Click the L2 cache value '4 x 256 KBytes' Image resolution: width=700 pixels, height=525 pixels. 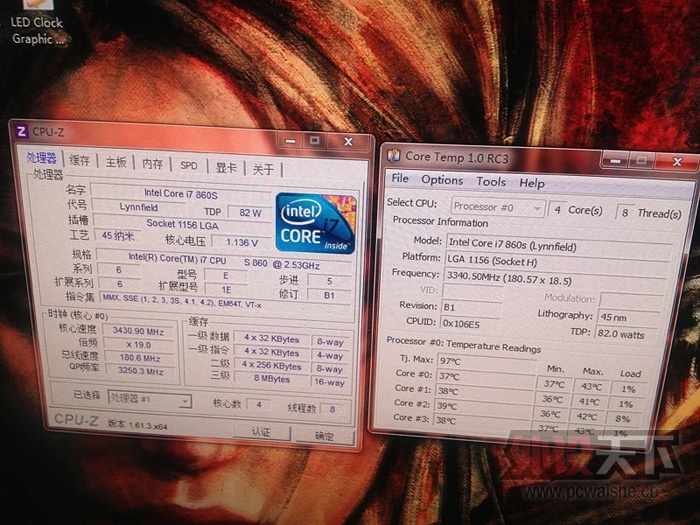(271, 366)
